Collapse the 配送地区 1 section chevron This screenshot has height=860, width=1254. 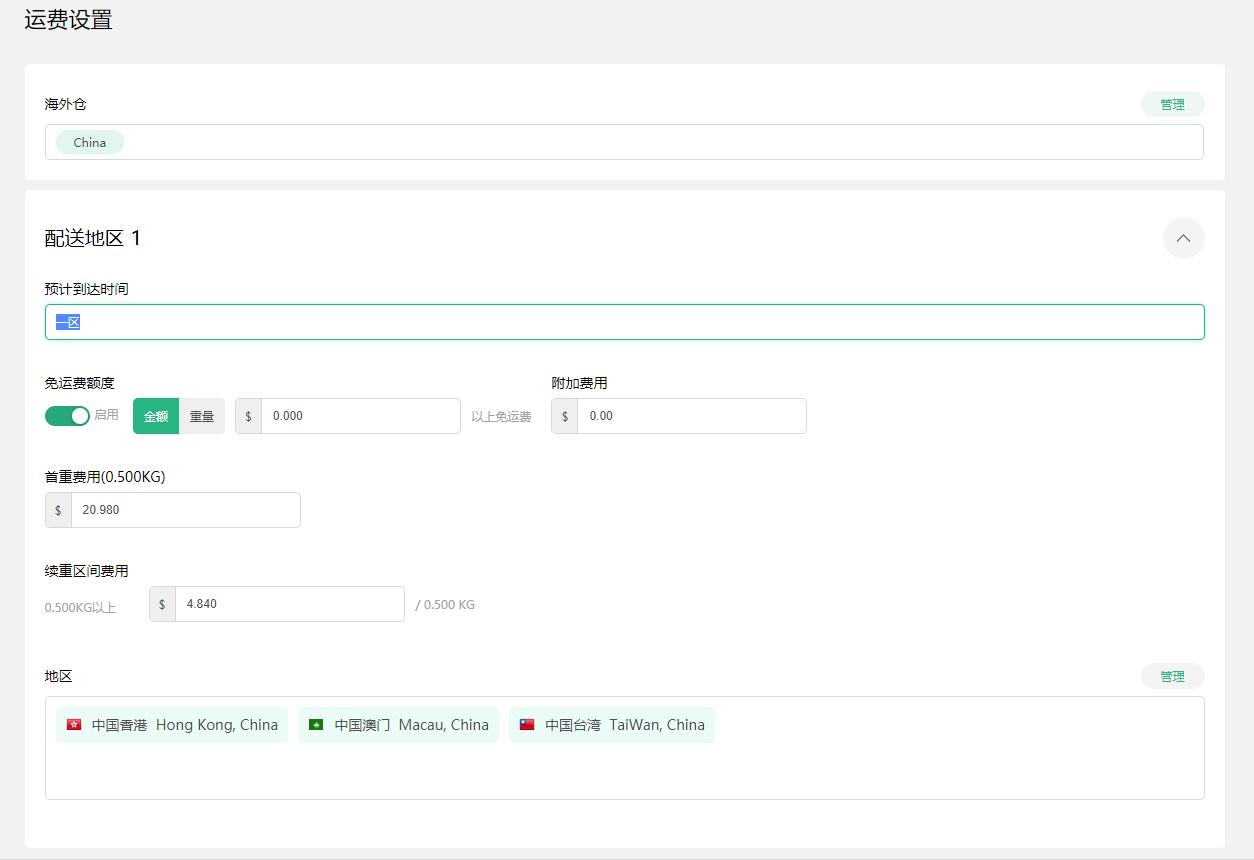coord(1183,238)
